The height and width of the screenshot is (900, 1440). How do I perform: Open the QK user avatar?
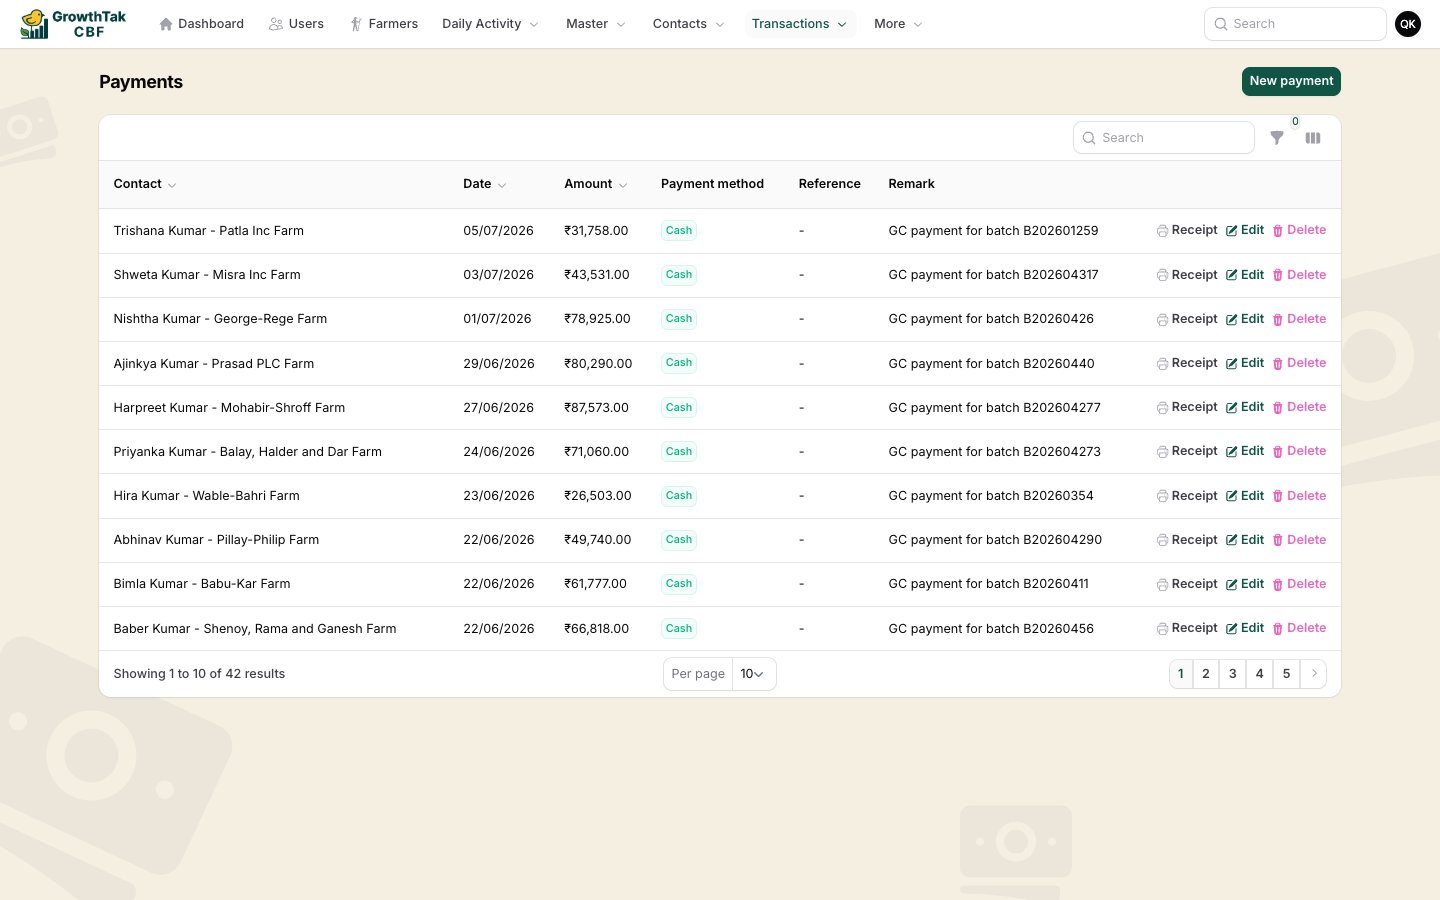pyautogui.click(x=1408, y=24)
